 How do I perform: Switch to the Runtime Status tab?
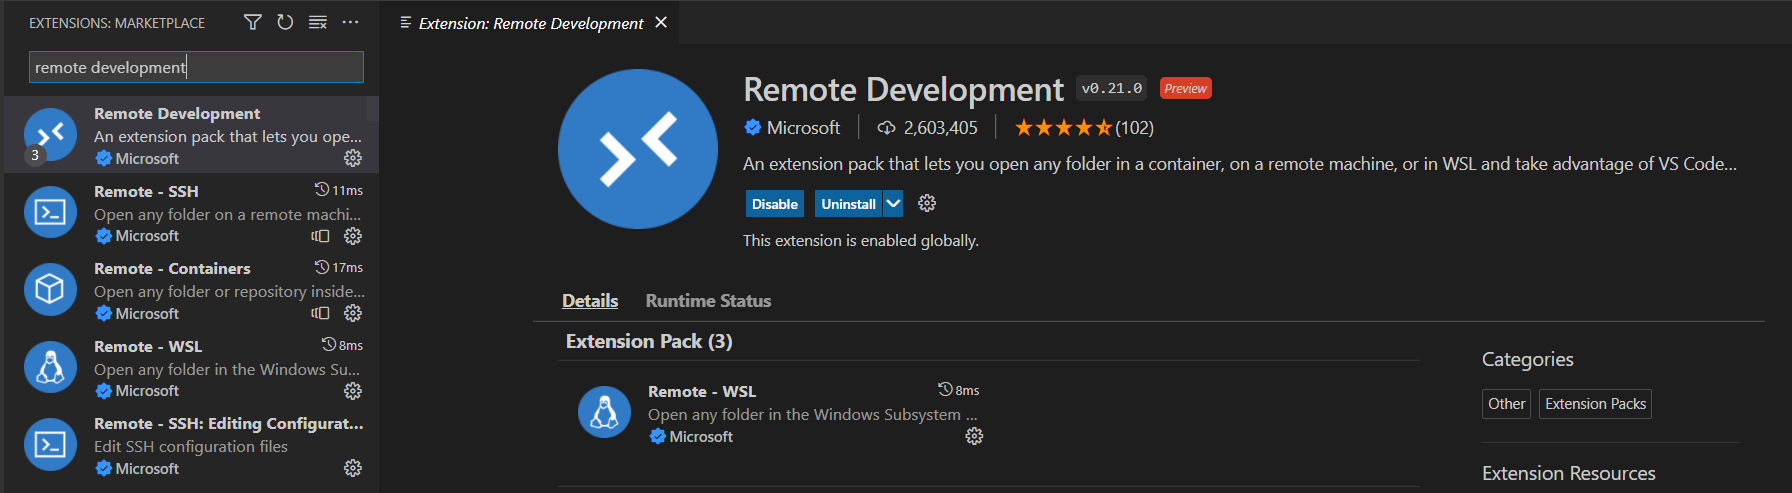point(708,301)
